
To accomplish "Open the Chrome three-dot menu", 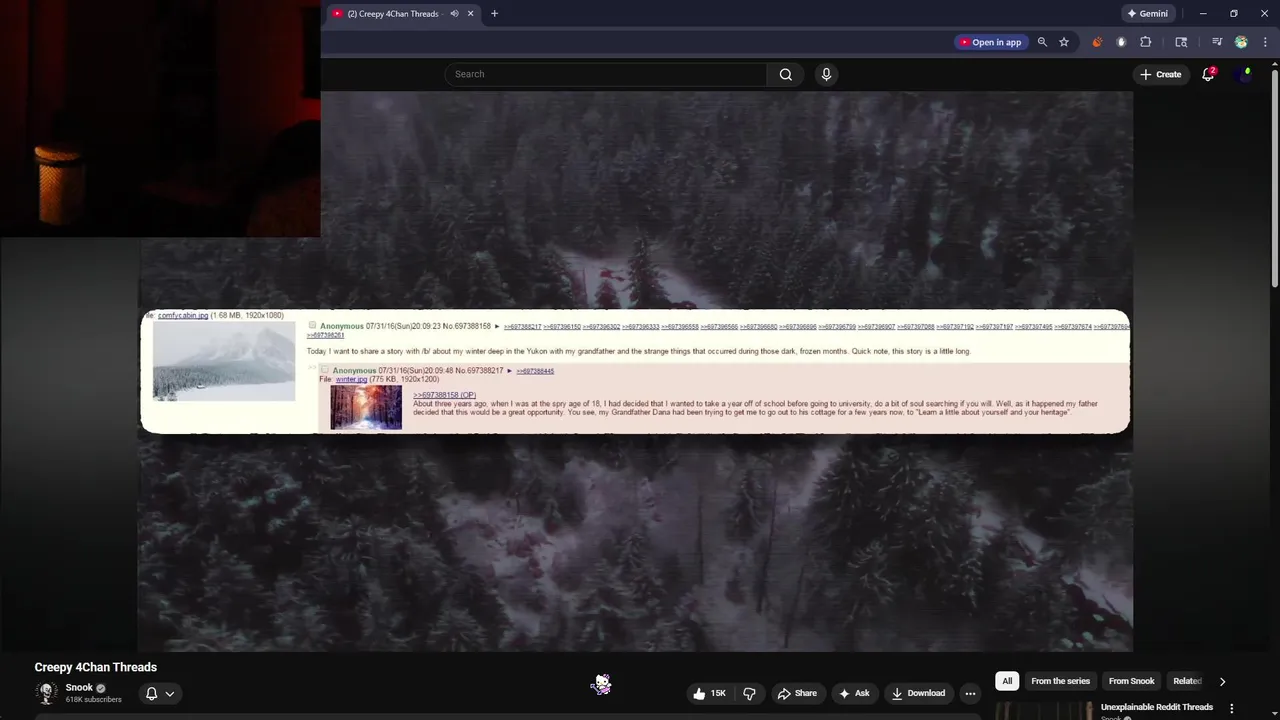I will (x=1265, y=42).
